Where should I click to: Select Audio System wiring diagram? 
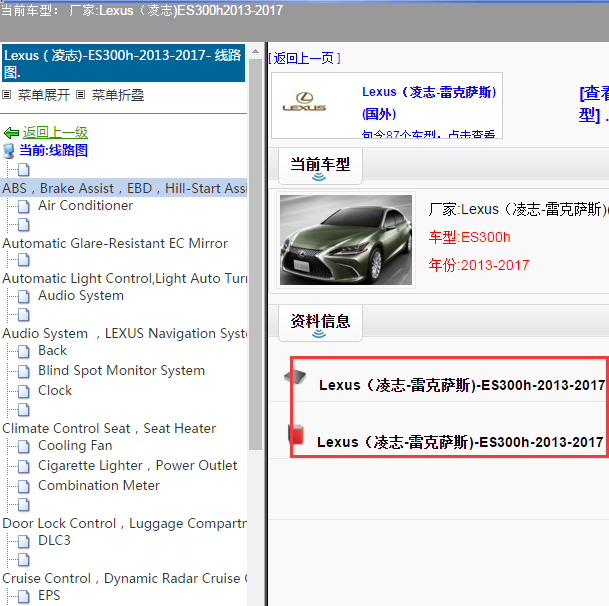tap(81, 296)
